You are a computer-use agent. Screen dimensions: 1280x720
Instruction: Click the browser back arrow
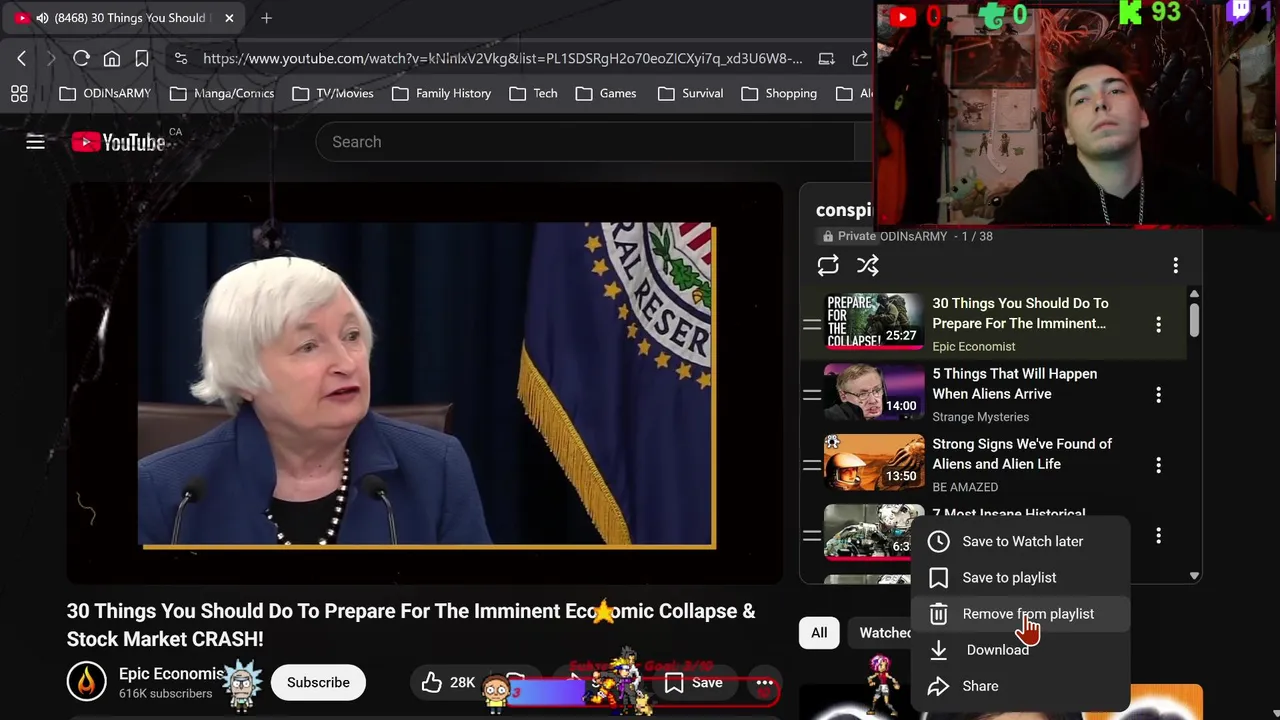tap(21, 59)
